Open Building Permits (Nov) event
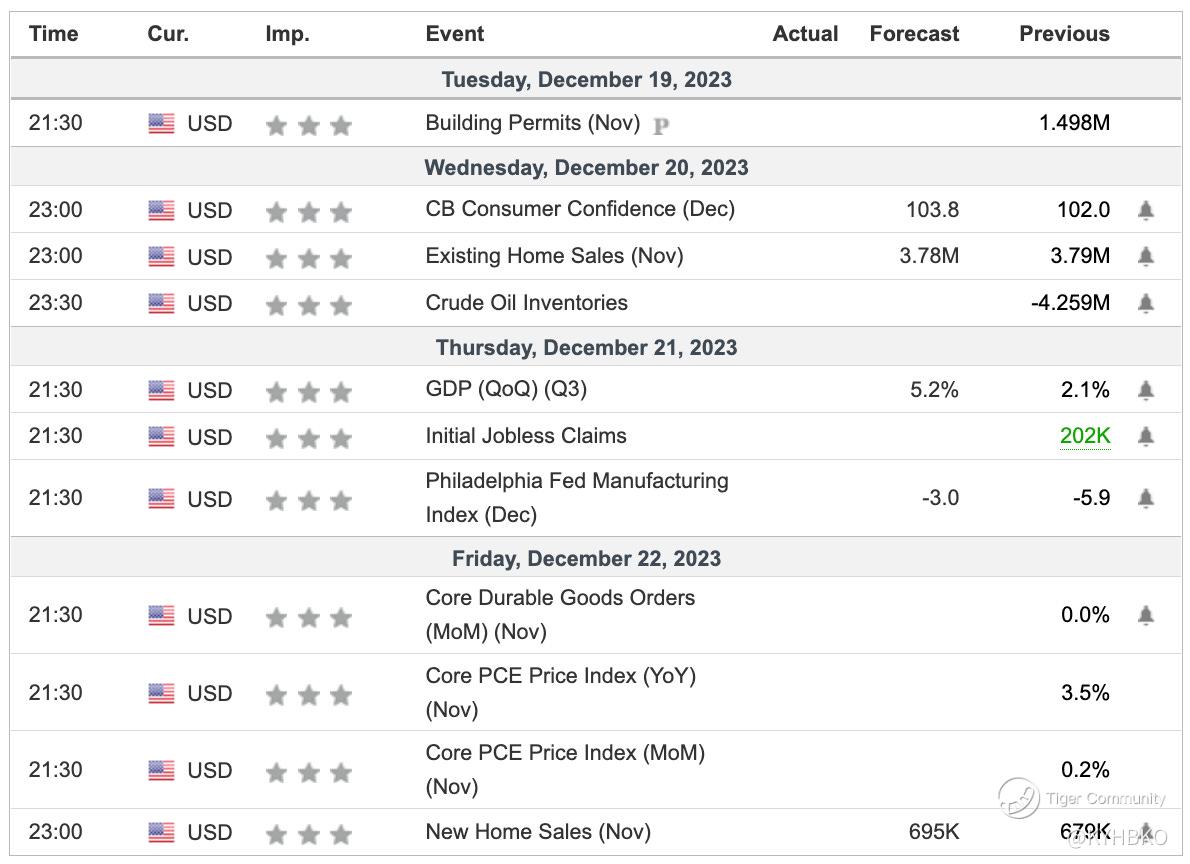 pos(531,123)
